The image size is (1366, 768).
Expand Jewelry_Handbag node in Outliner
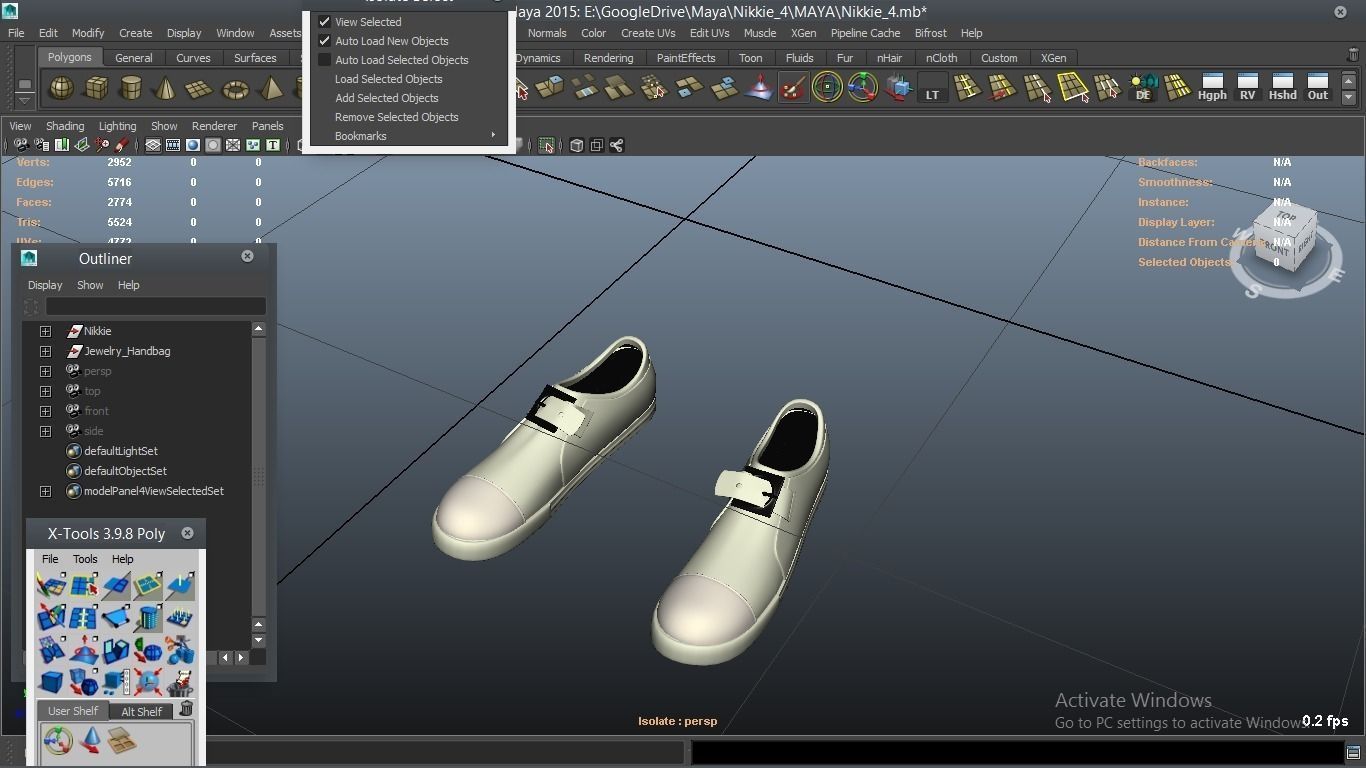pos(45,351)
